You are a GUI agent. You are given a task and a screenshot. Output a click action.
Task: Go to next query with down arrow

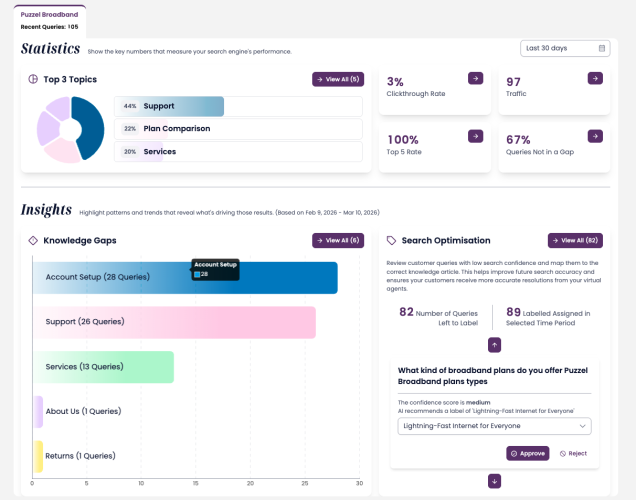coord(494,481)
